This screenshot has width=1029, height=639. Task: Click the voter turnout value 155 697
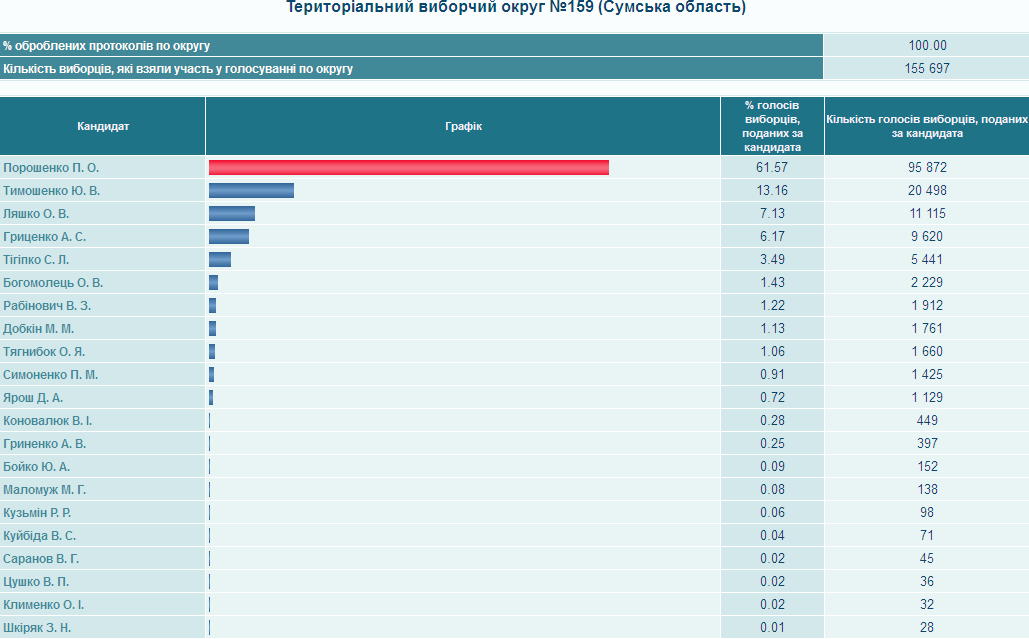tap(926, 69)
